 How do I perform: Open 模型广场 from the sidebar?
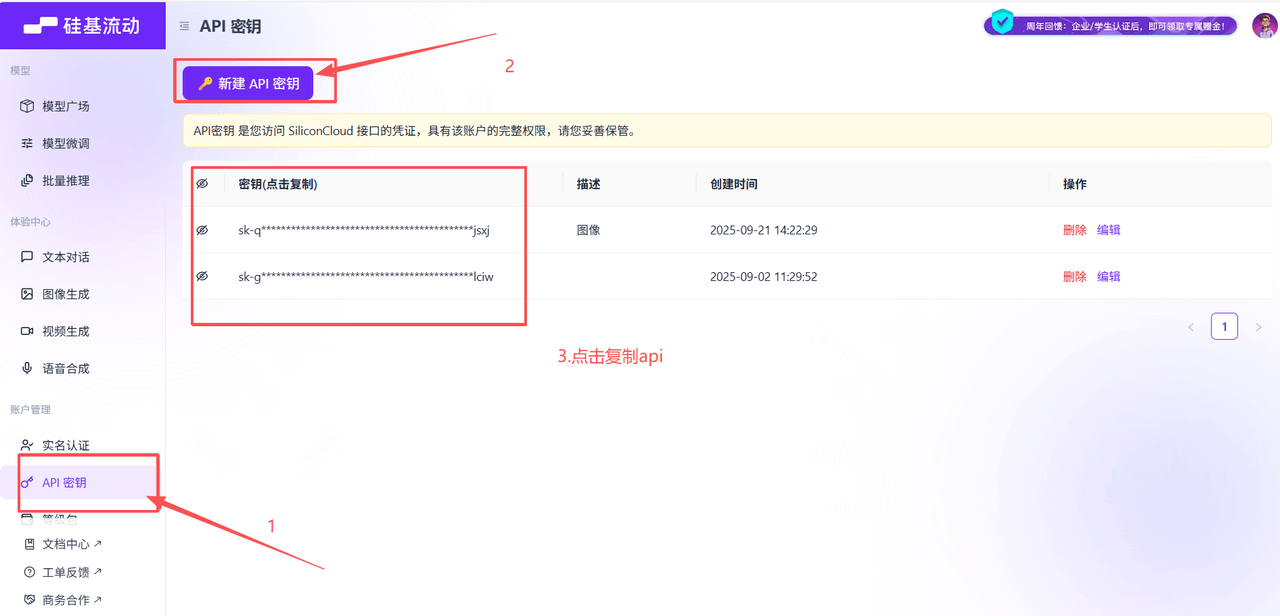[65, 106]
